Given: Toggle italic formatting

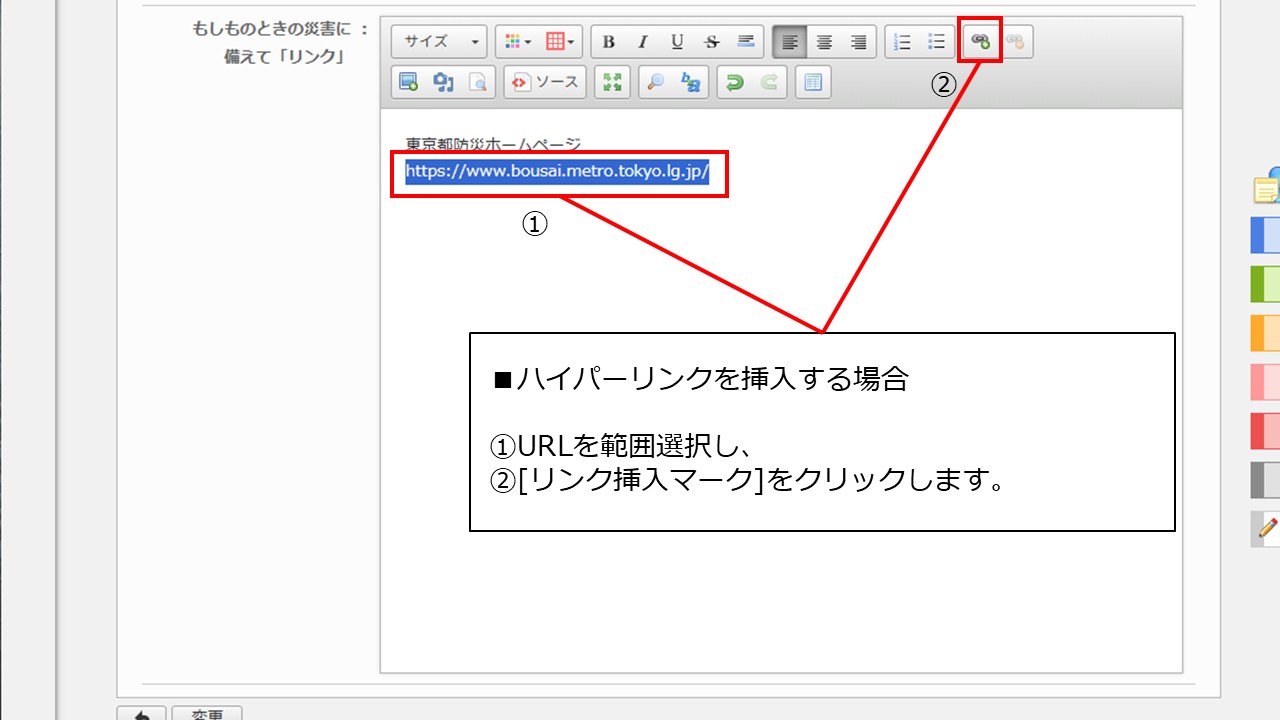Looking at the screenshot, I should [x=643, y=42].
